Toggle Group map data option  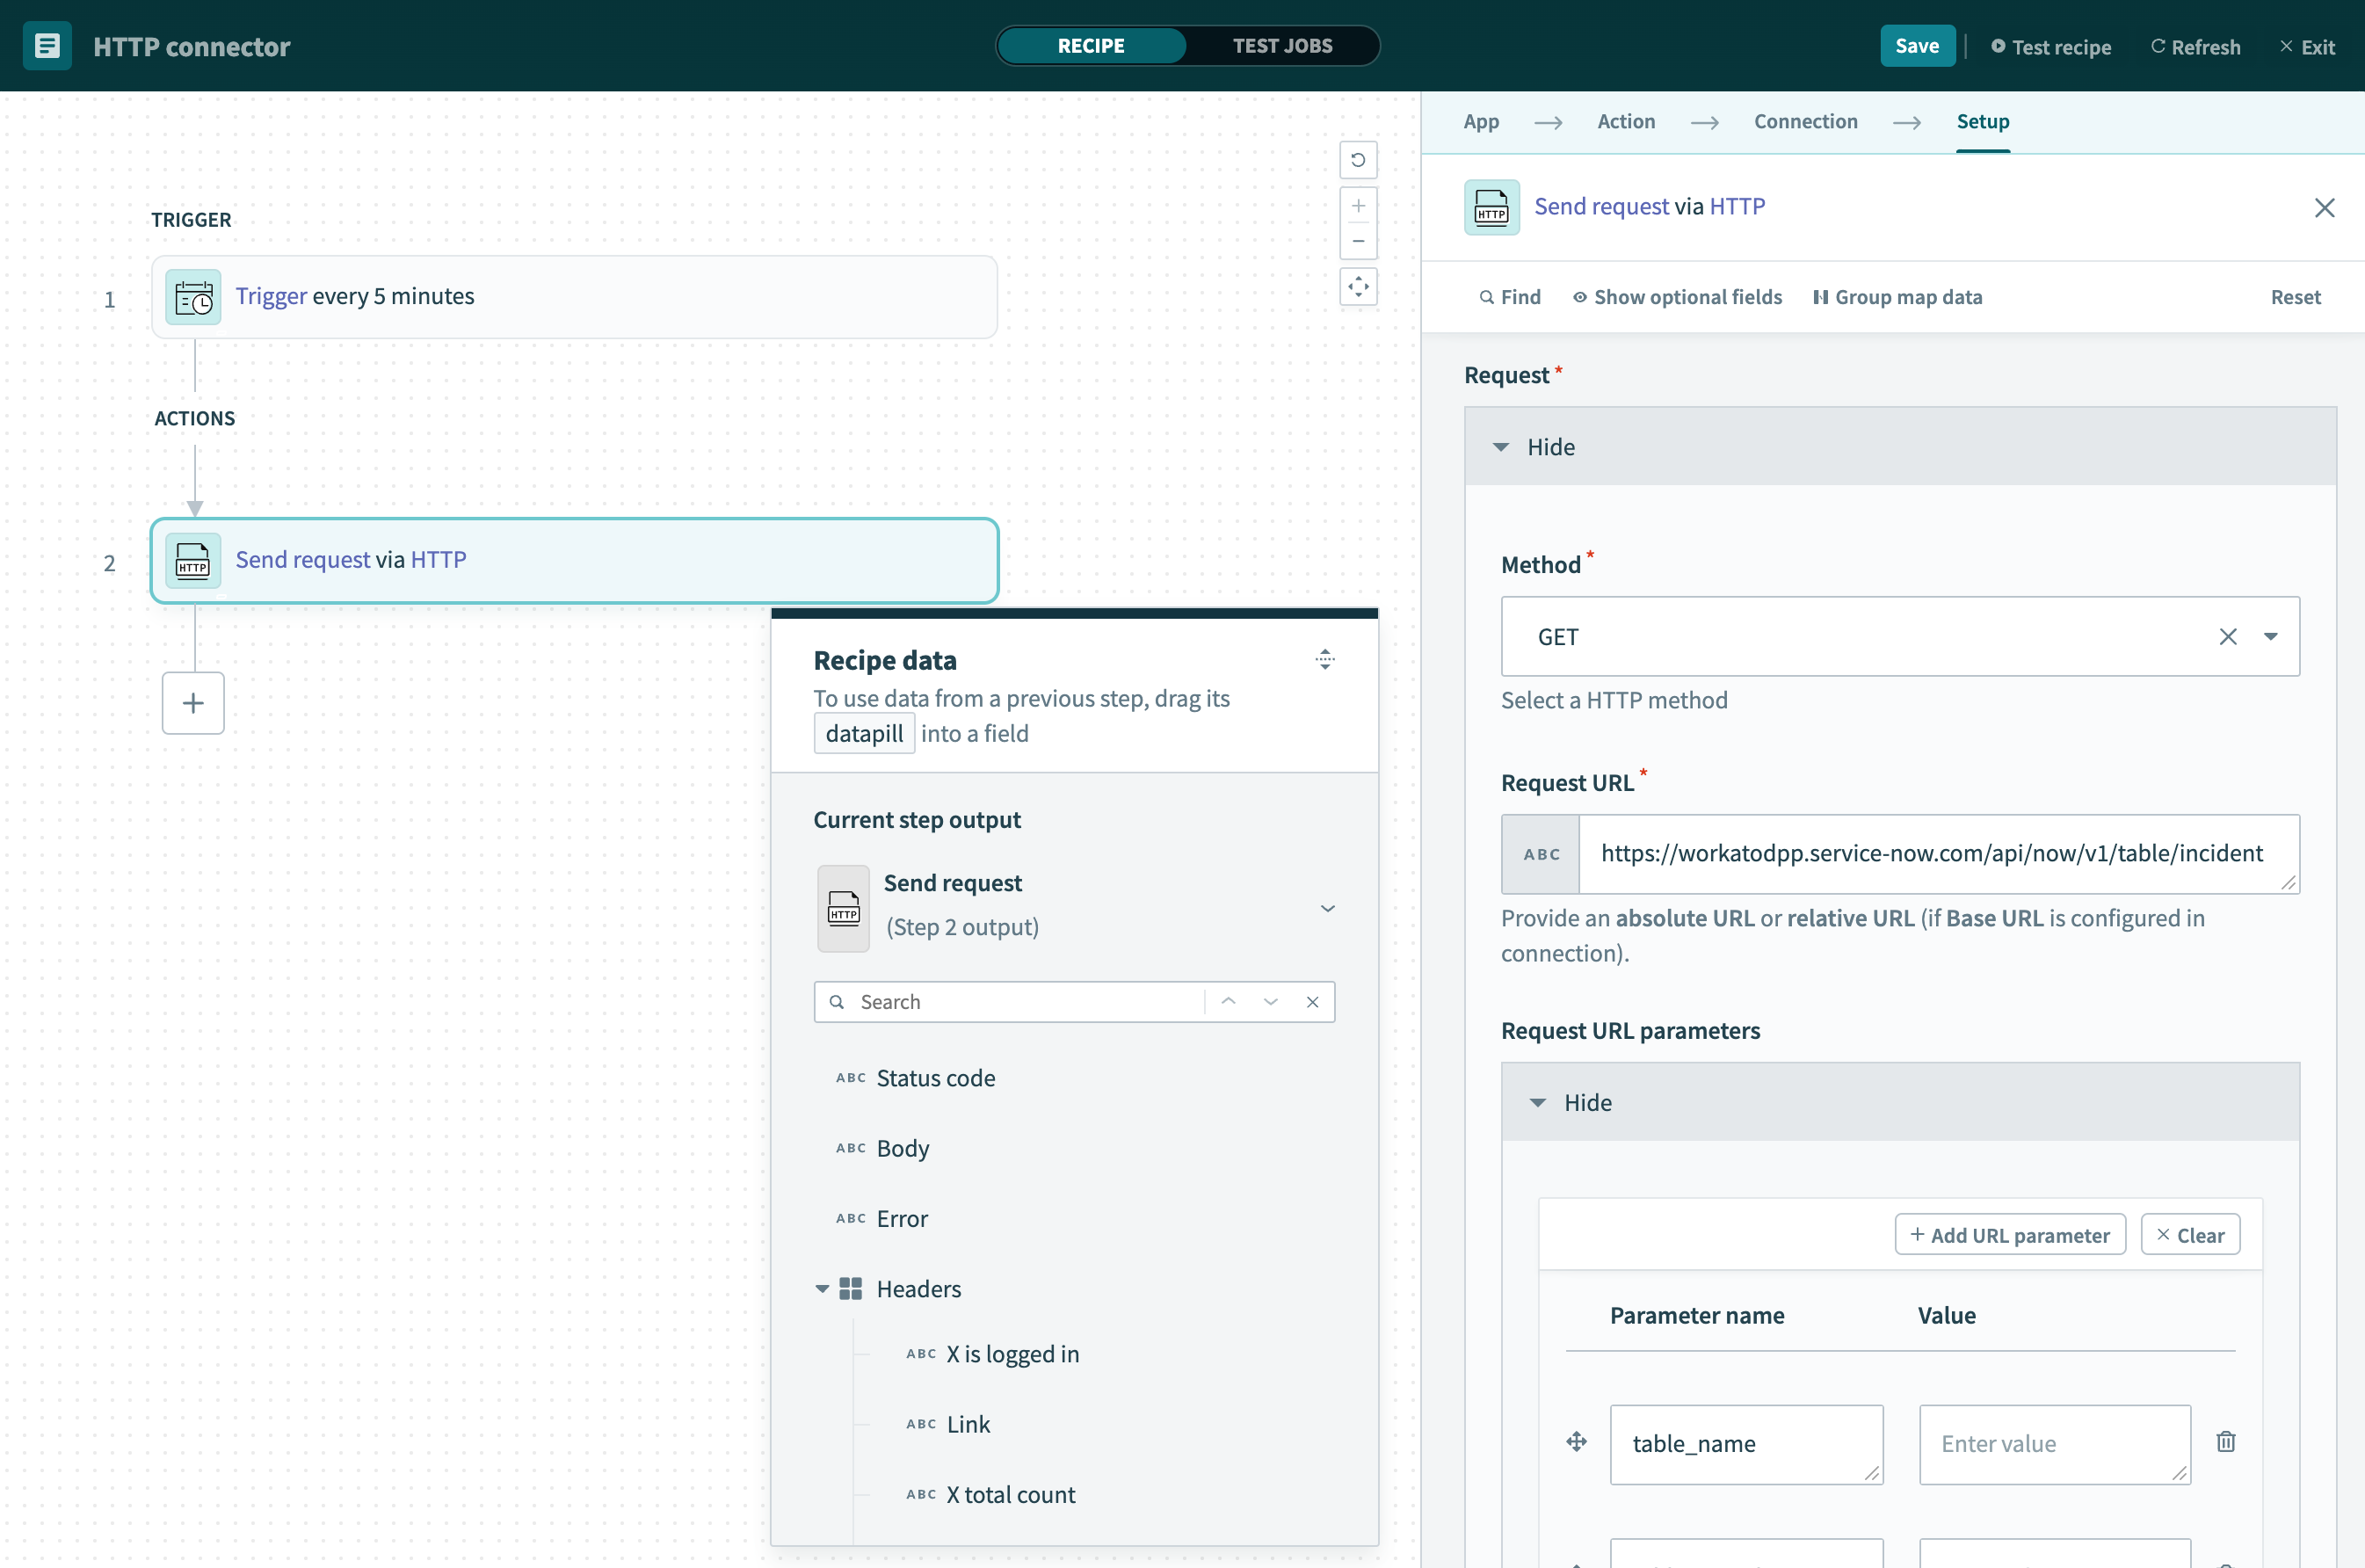point(1897,294)
